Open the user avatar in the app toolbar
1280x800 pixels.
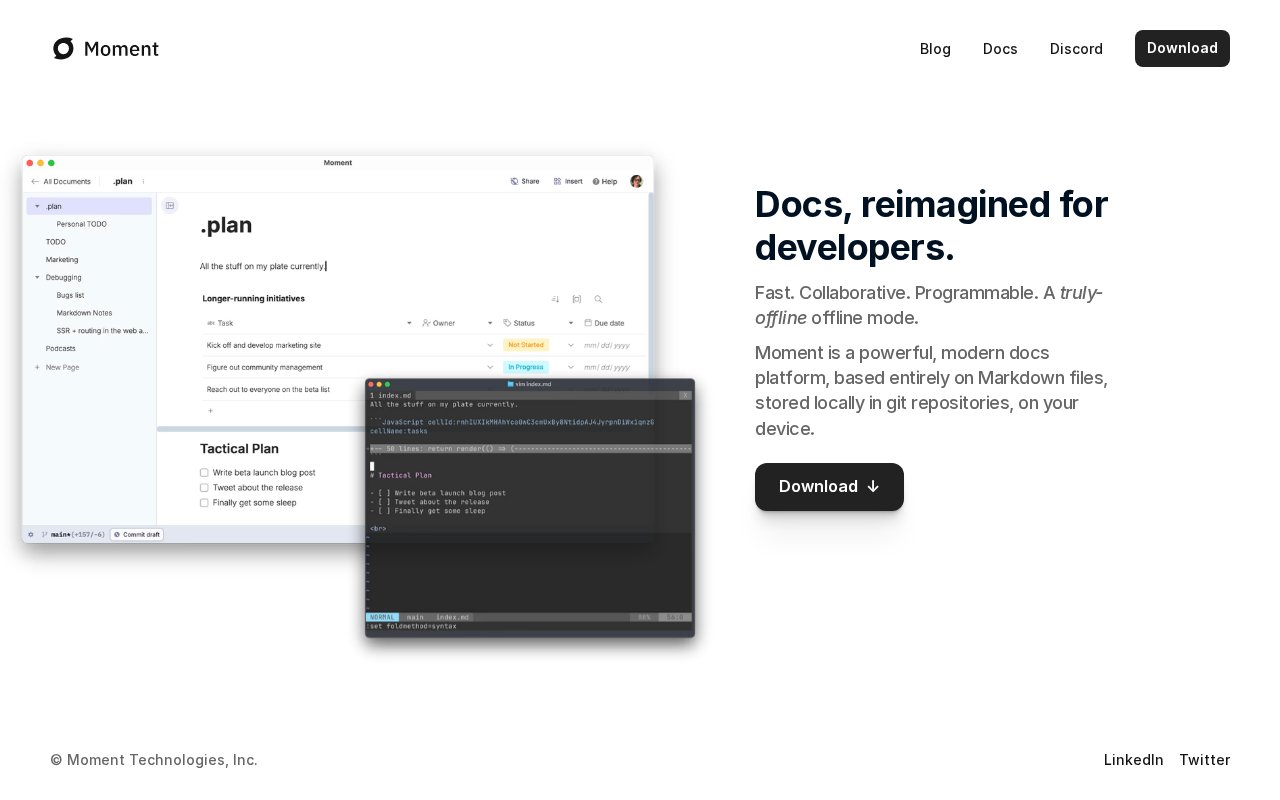[636, 181]
